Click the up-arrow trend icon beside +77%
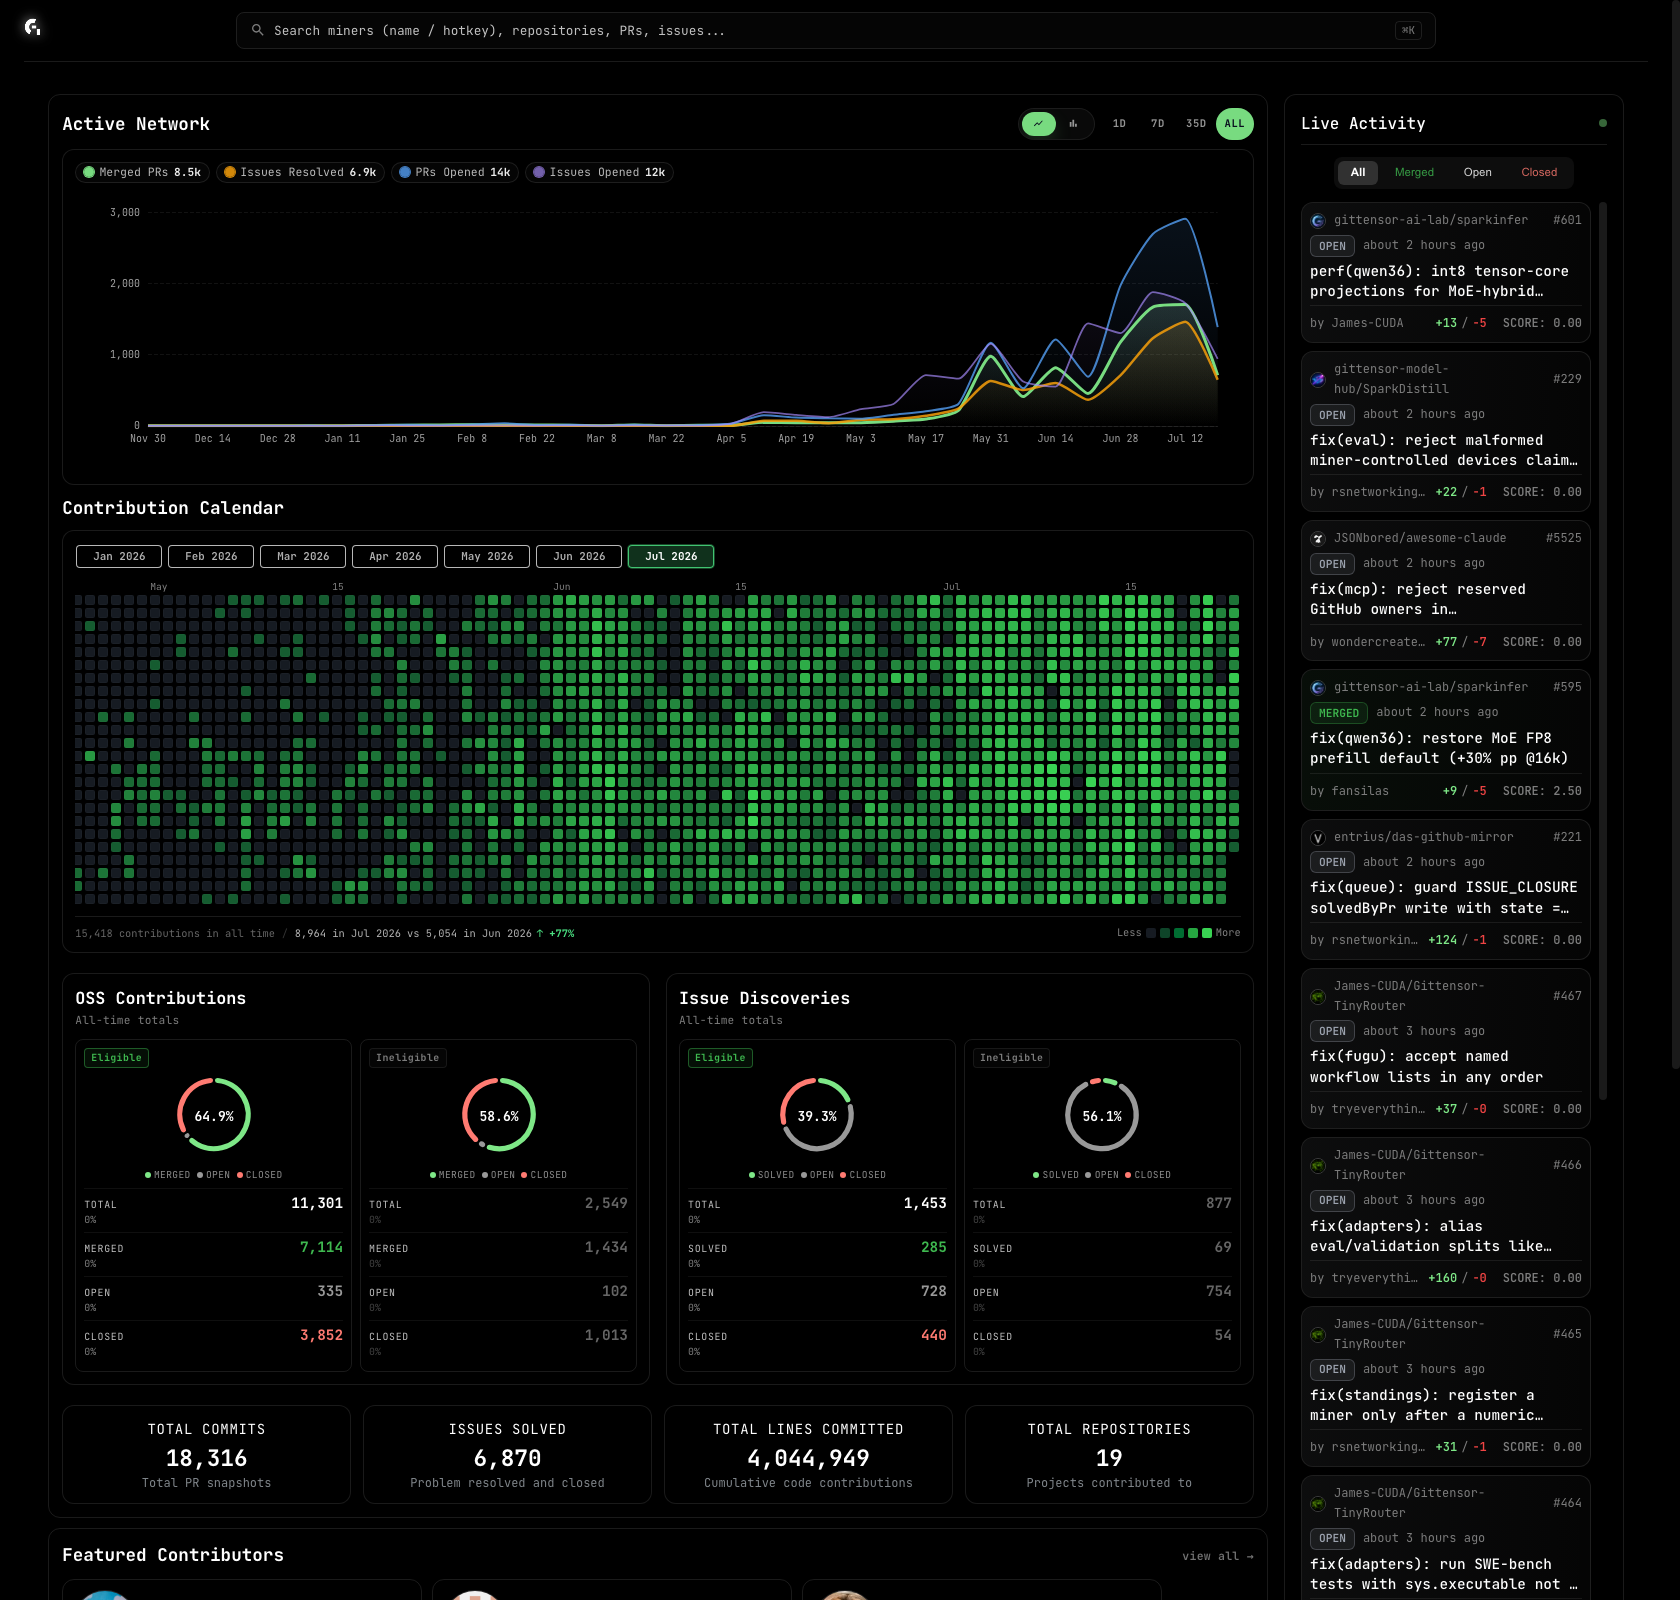 540,933
